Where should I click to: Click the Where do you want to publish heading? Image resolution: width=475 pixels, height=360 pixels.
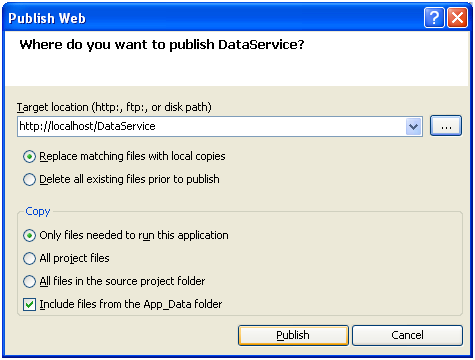pos(162,45)
